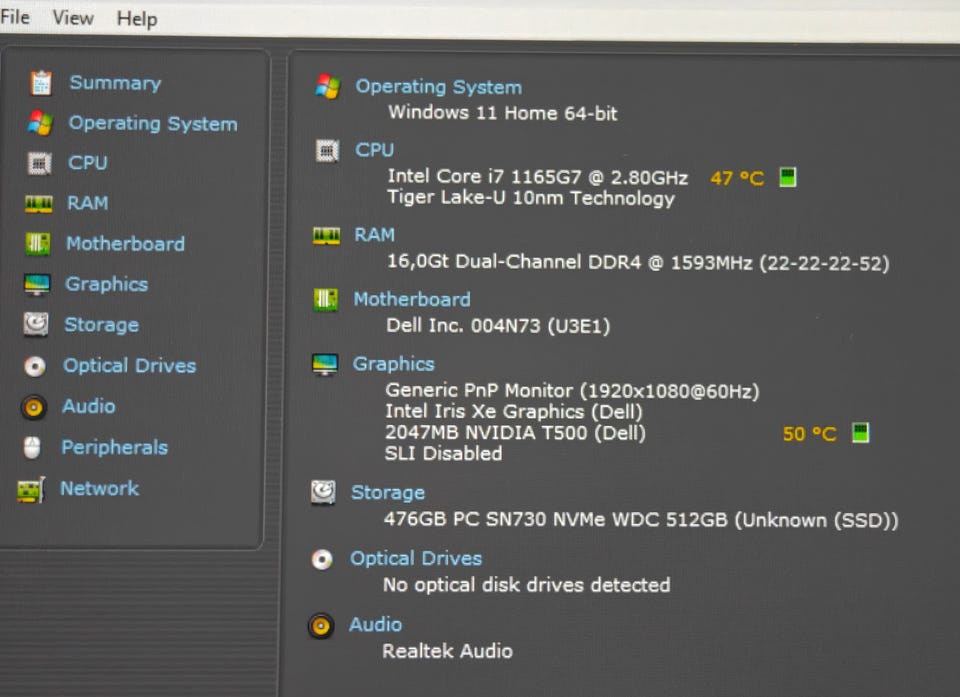Open the Help menu
The image size is (960, 697).
click(137, 19)
